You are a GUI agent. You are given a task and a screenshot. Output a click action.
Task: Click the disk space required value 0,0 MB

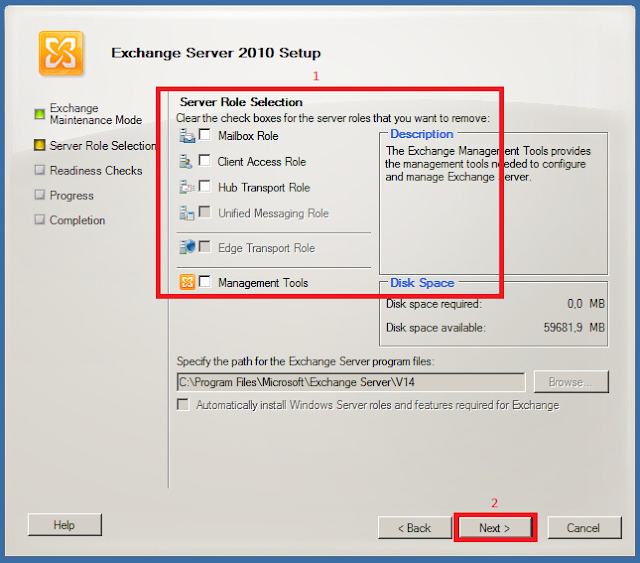pos(586,303)
